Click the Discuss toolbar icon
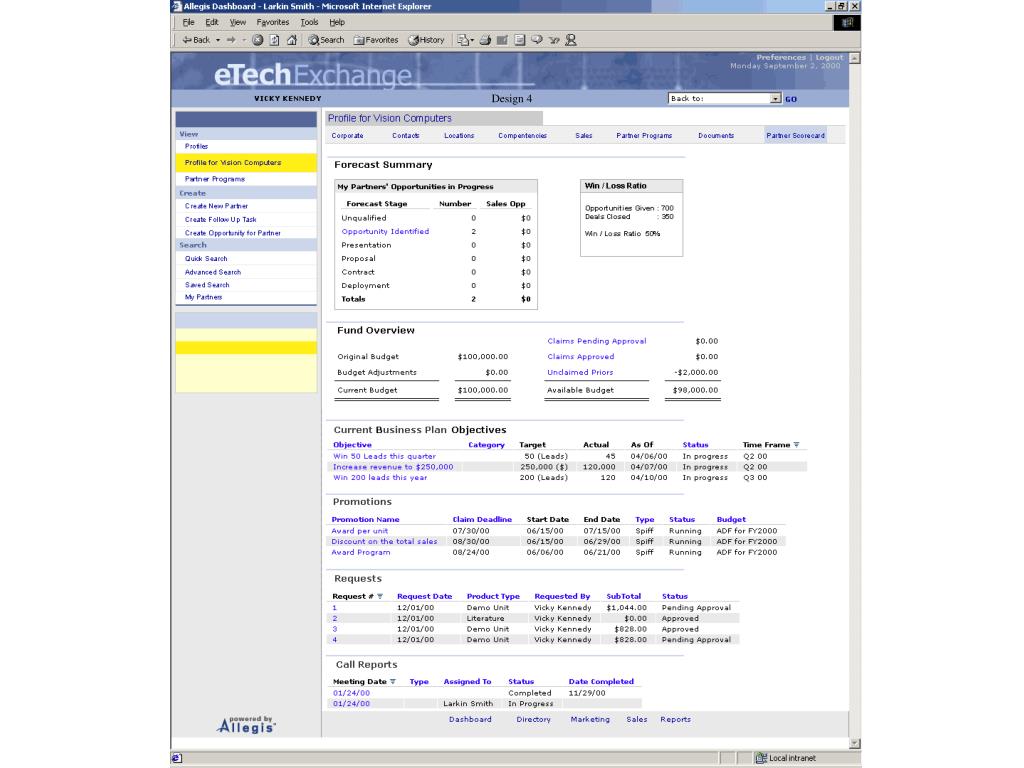This screenshot has width=1024, height=768. point(537,40)
